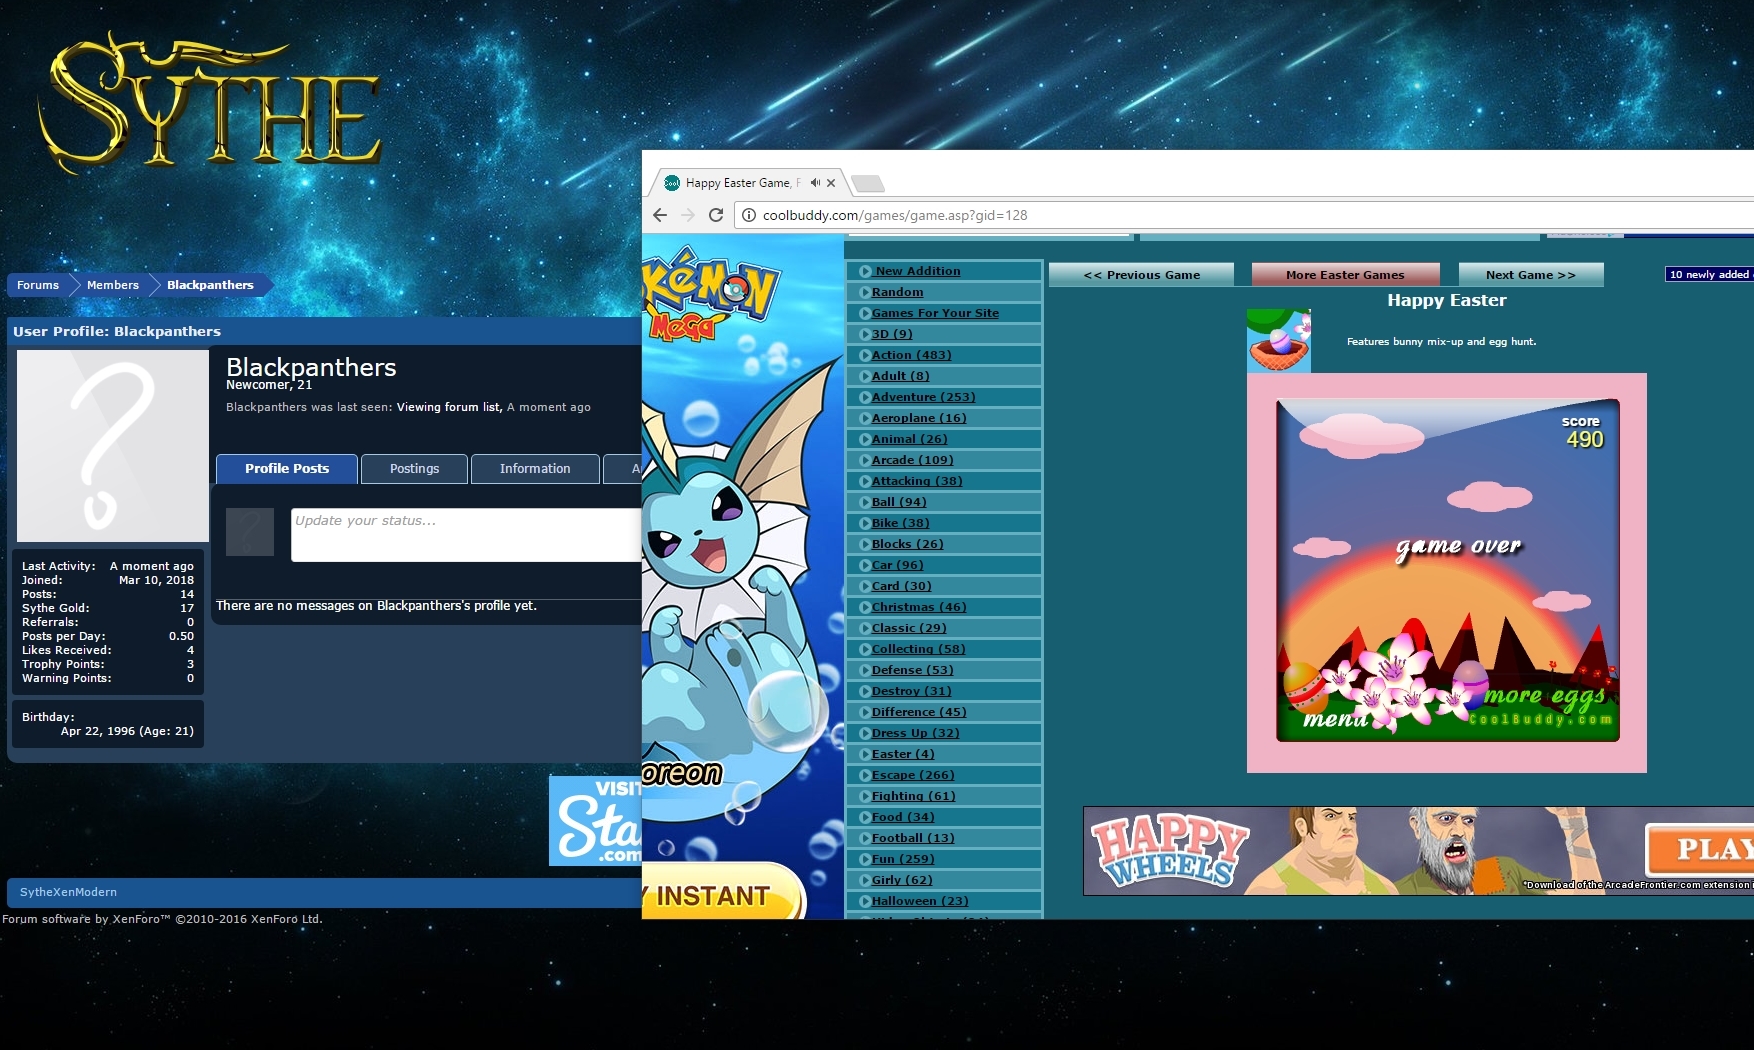Open the Destroy (31) category
Image resolution: width=1754 pixels, height=1050 pixels.
(x=911, y=691)
